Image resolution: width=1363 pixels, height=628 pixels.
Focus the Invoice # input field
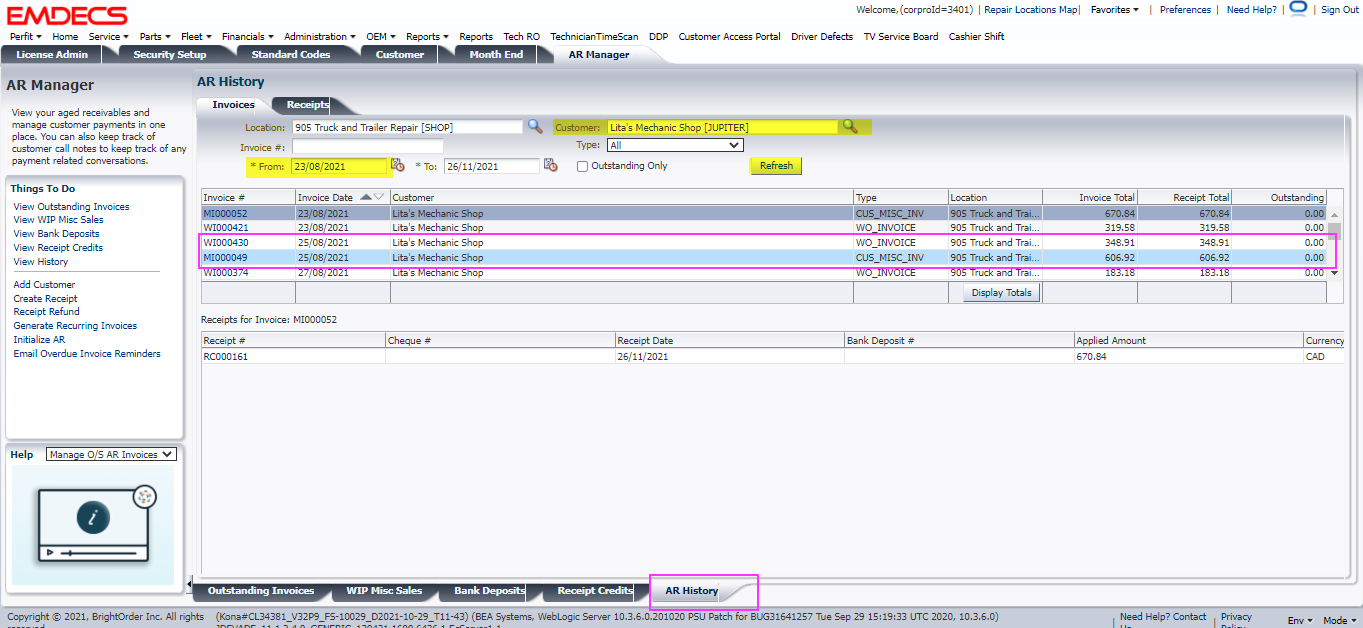click(367, 147)
